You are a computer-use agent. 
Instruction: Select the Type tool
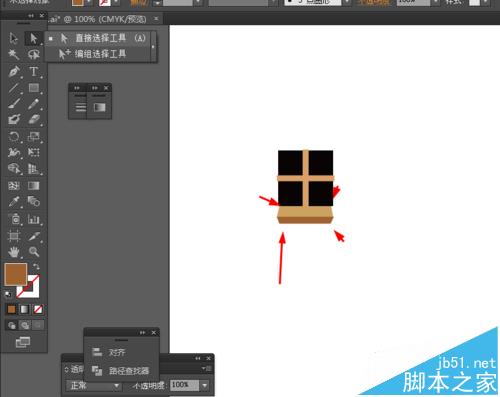point(33,71)
